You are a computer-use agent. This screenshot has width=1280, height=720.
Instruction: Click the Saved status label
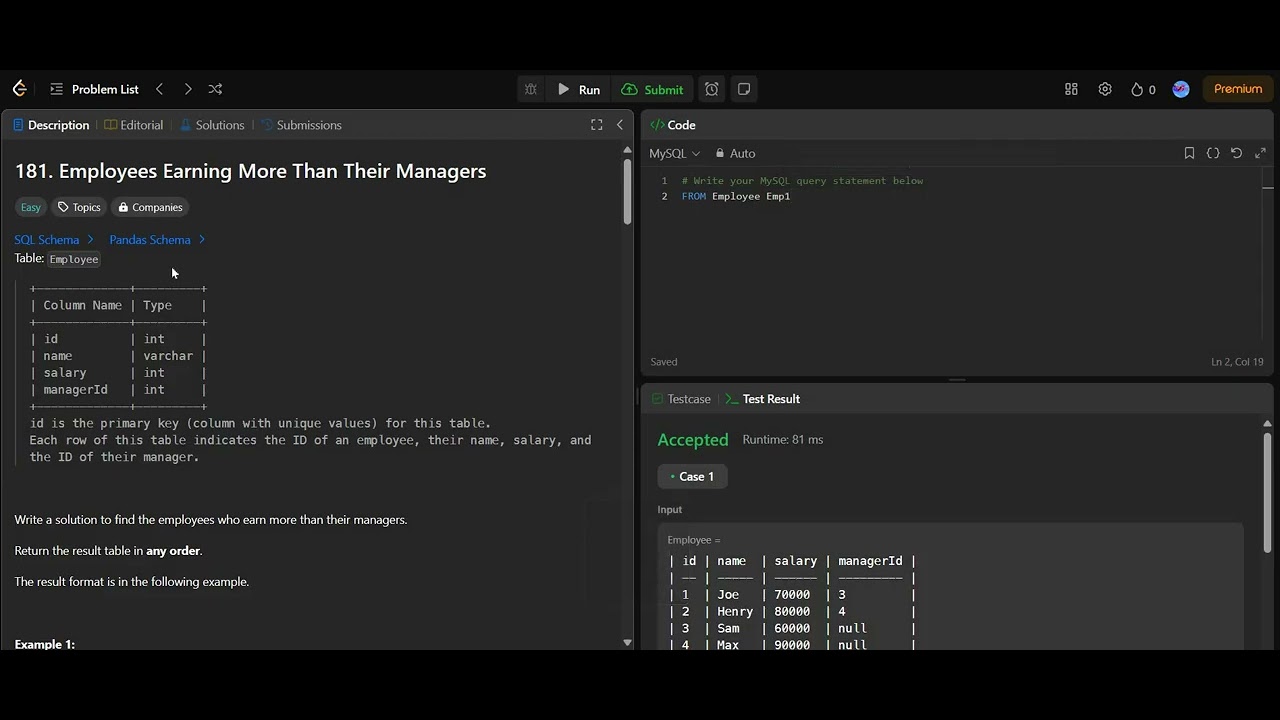[x=664, y=362]
